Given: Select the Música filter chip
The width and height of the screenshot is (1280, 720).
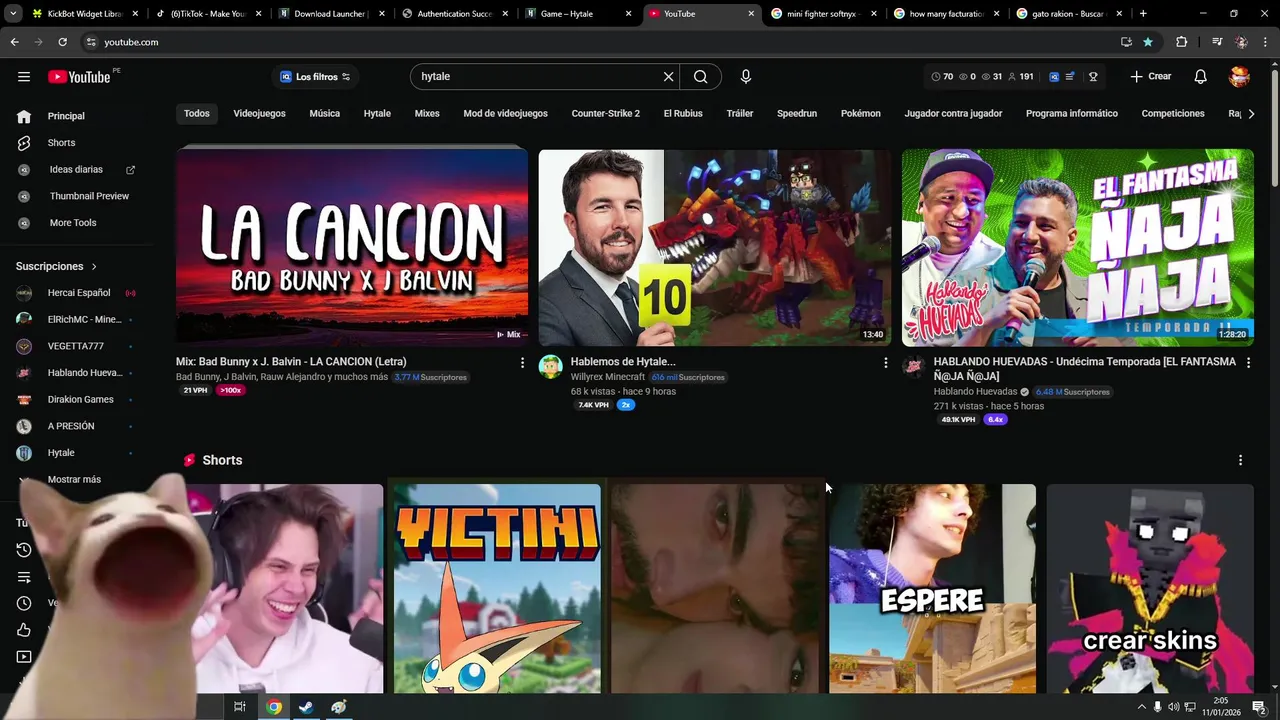Looking at the screenshot, I should click(x=324, y=114).
